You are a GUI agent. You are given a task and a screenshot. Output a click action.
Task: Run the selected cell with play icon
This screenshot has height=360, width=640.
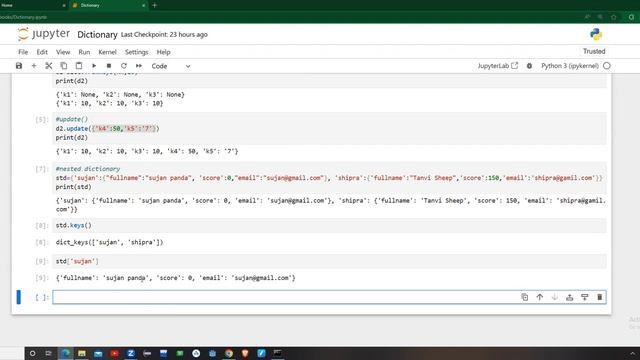coord(94,66)
